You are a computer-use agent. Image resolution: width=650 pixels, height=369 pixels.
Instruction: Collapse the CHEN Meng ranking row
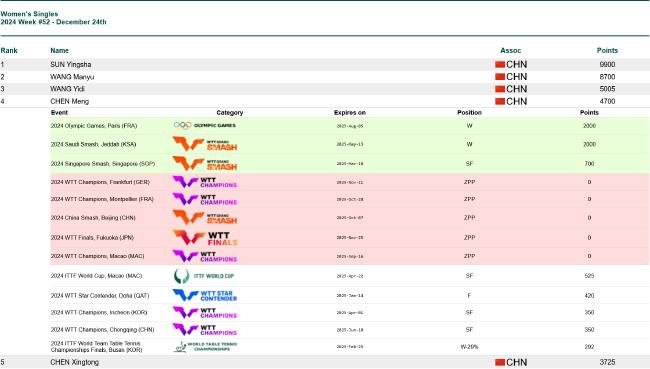[325, 101]
